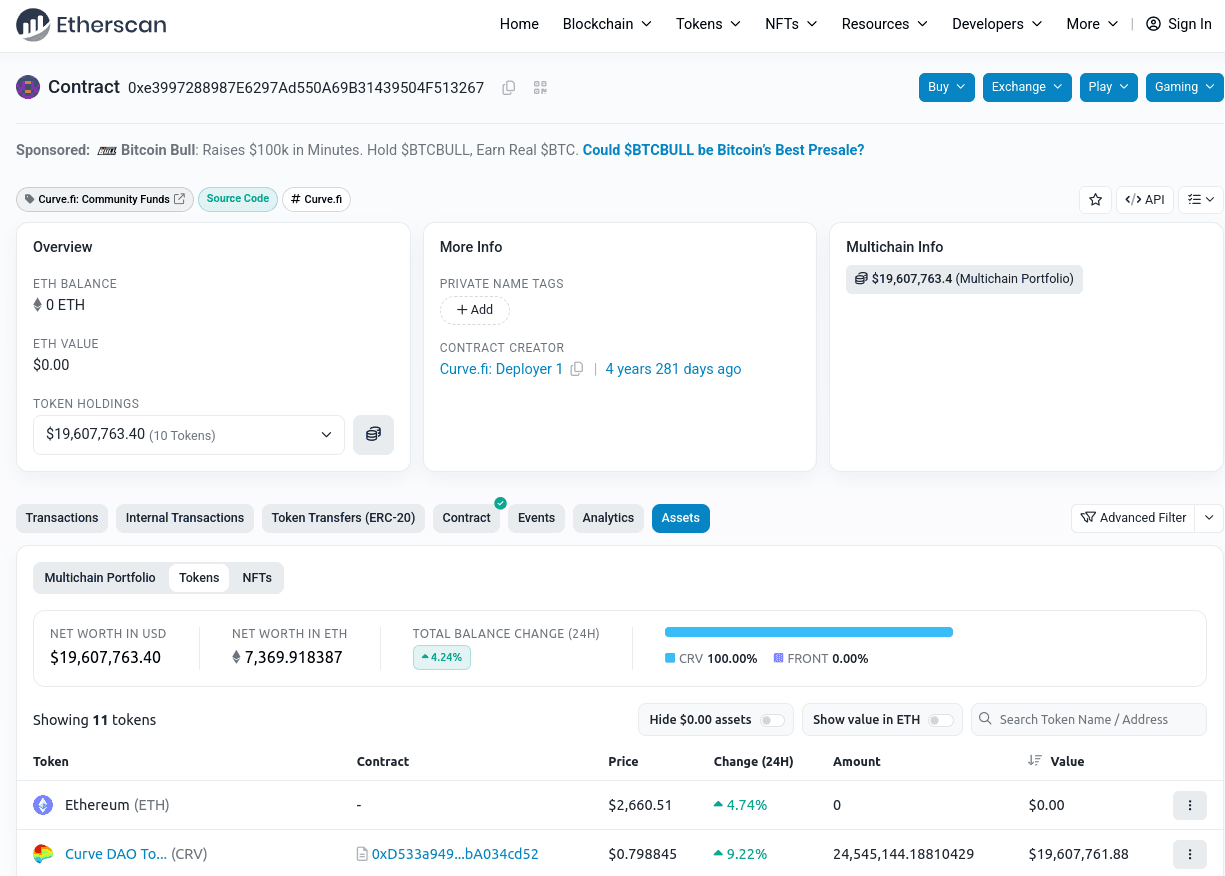Switch to the Transactions tab

click(x=62, y=518)
